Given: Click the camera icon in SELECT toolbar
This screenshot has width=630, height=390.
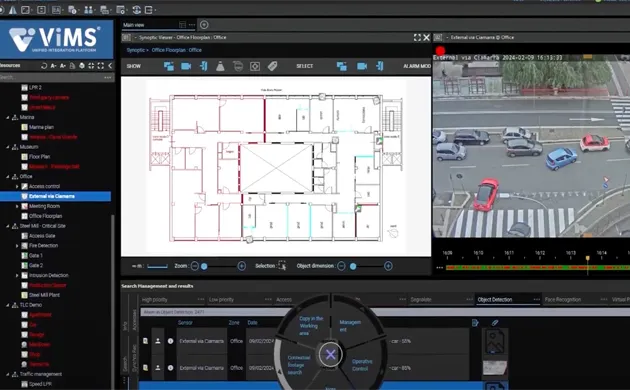Looking at the screenshot, I should pyautogui.click(x=362, y=66).
